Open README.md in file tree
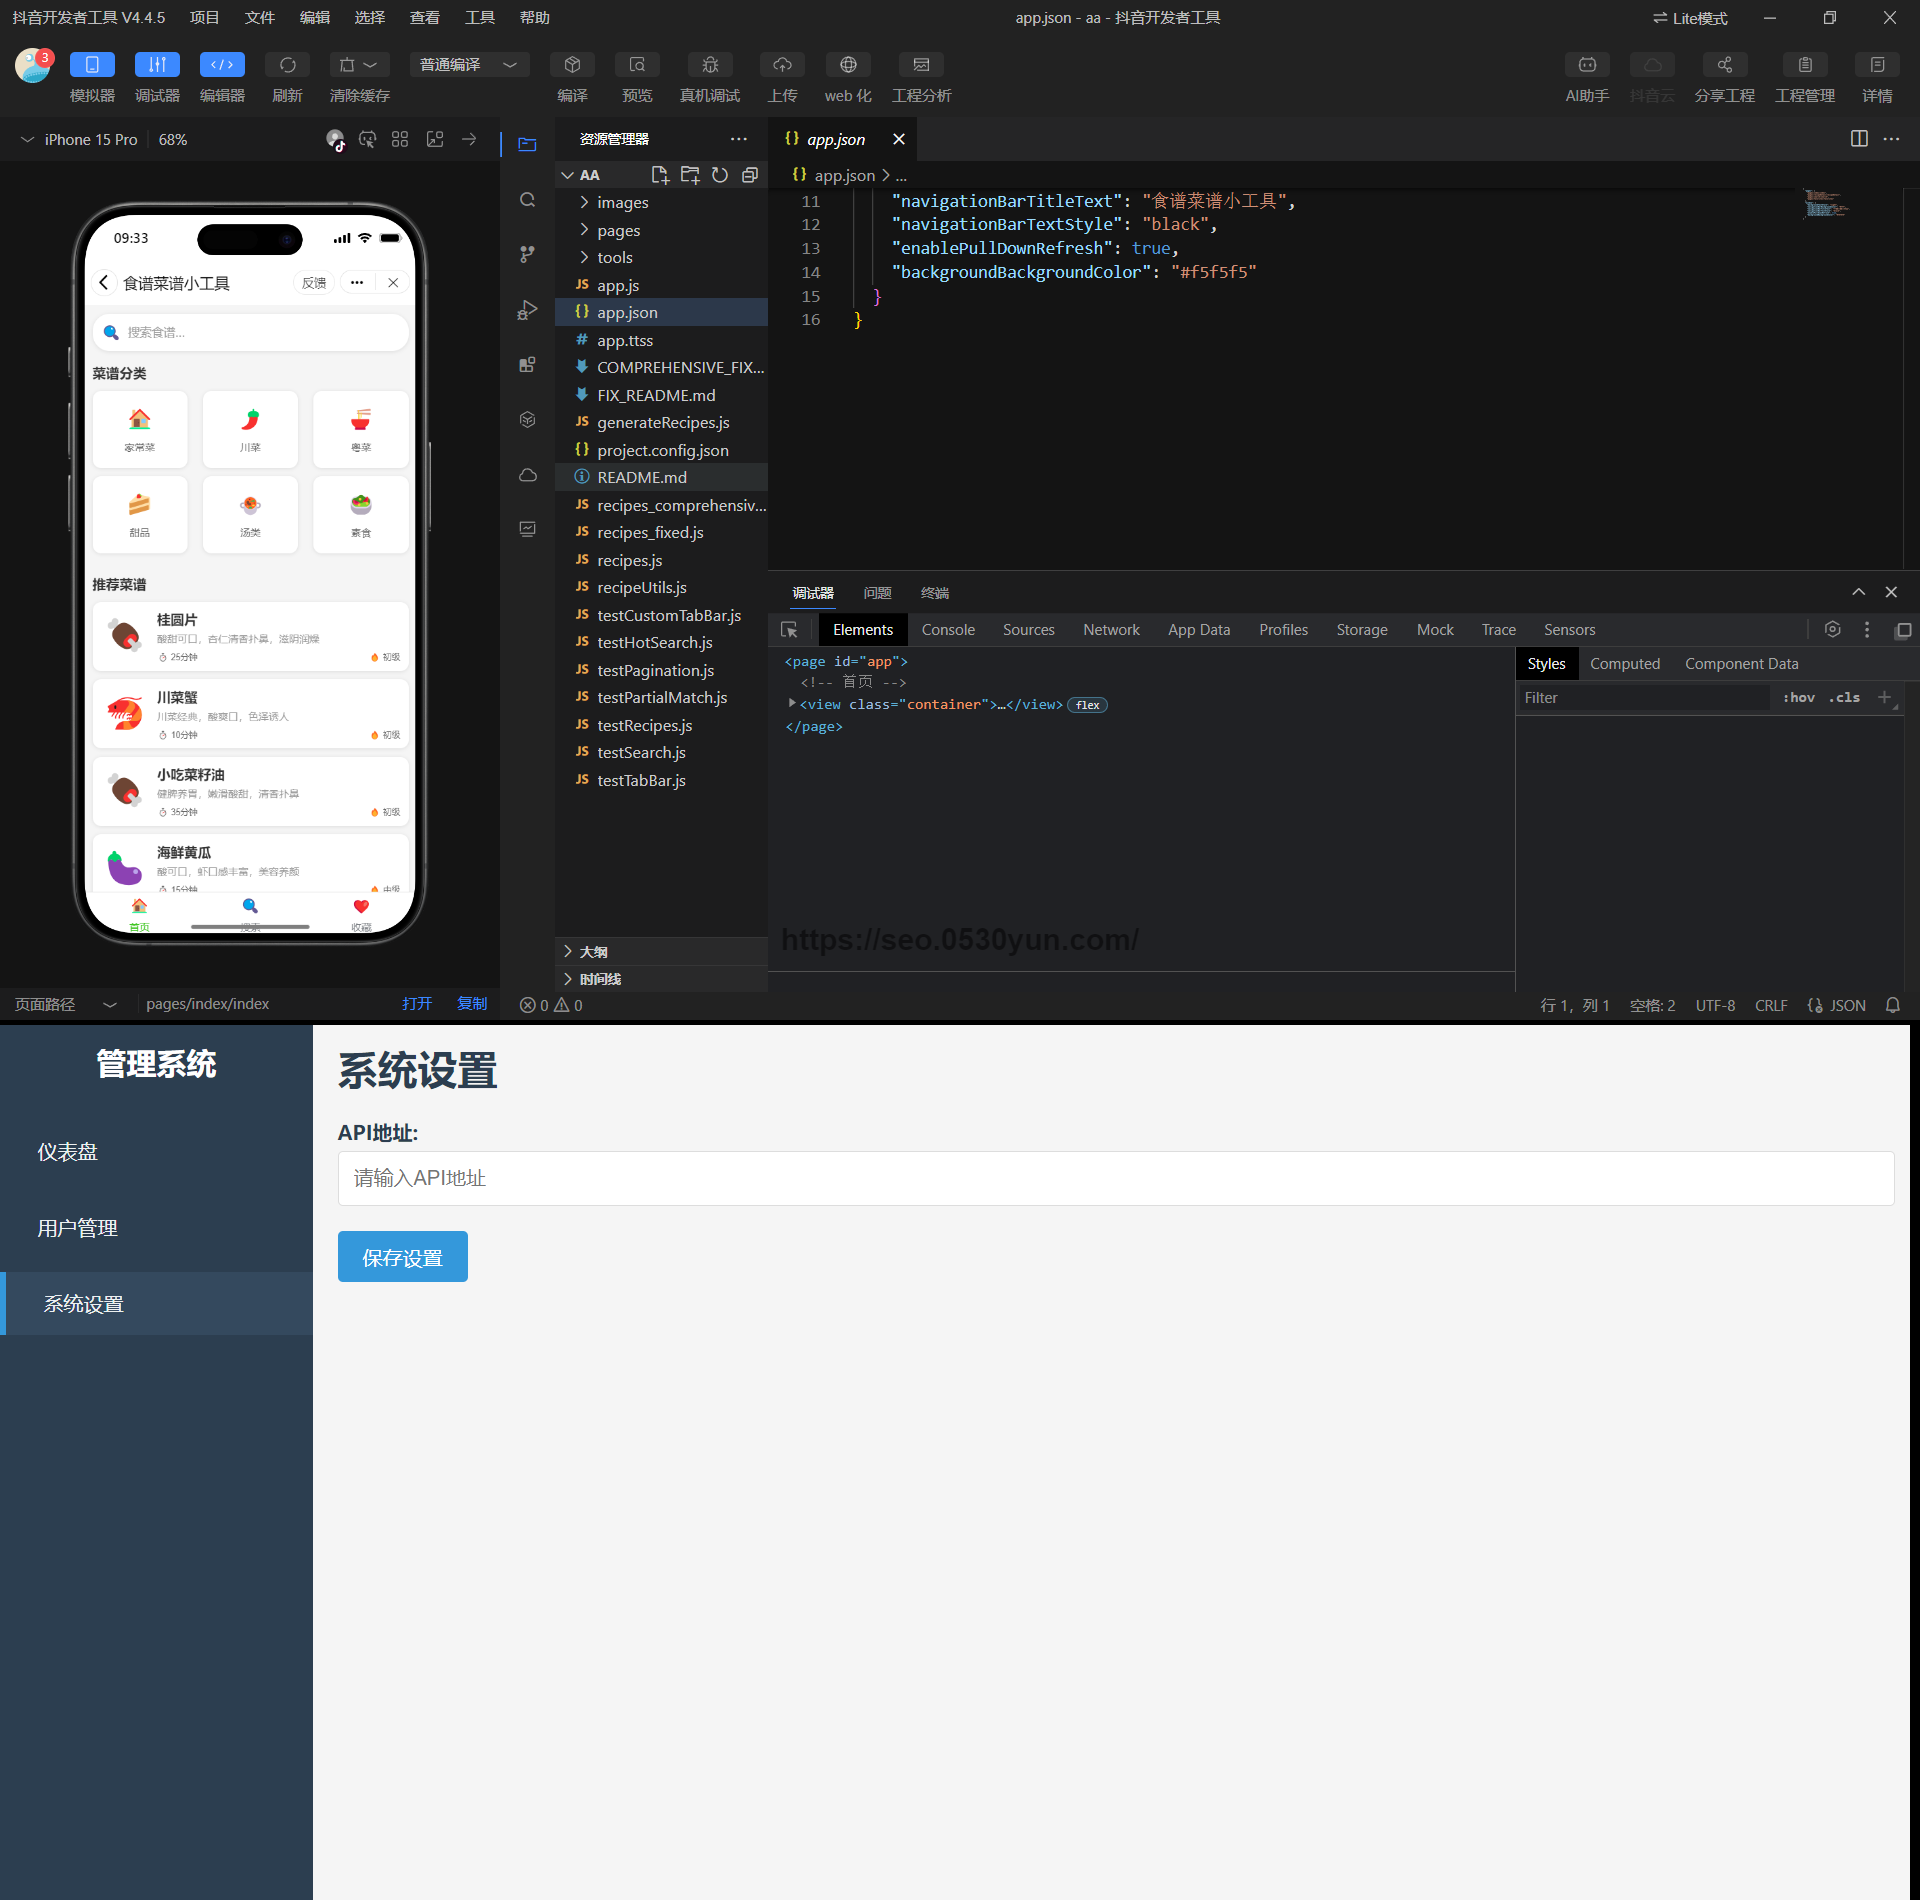 pyautogui.click(x=642, y=478)
